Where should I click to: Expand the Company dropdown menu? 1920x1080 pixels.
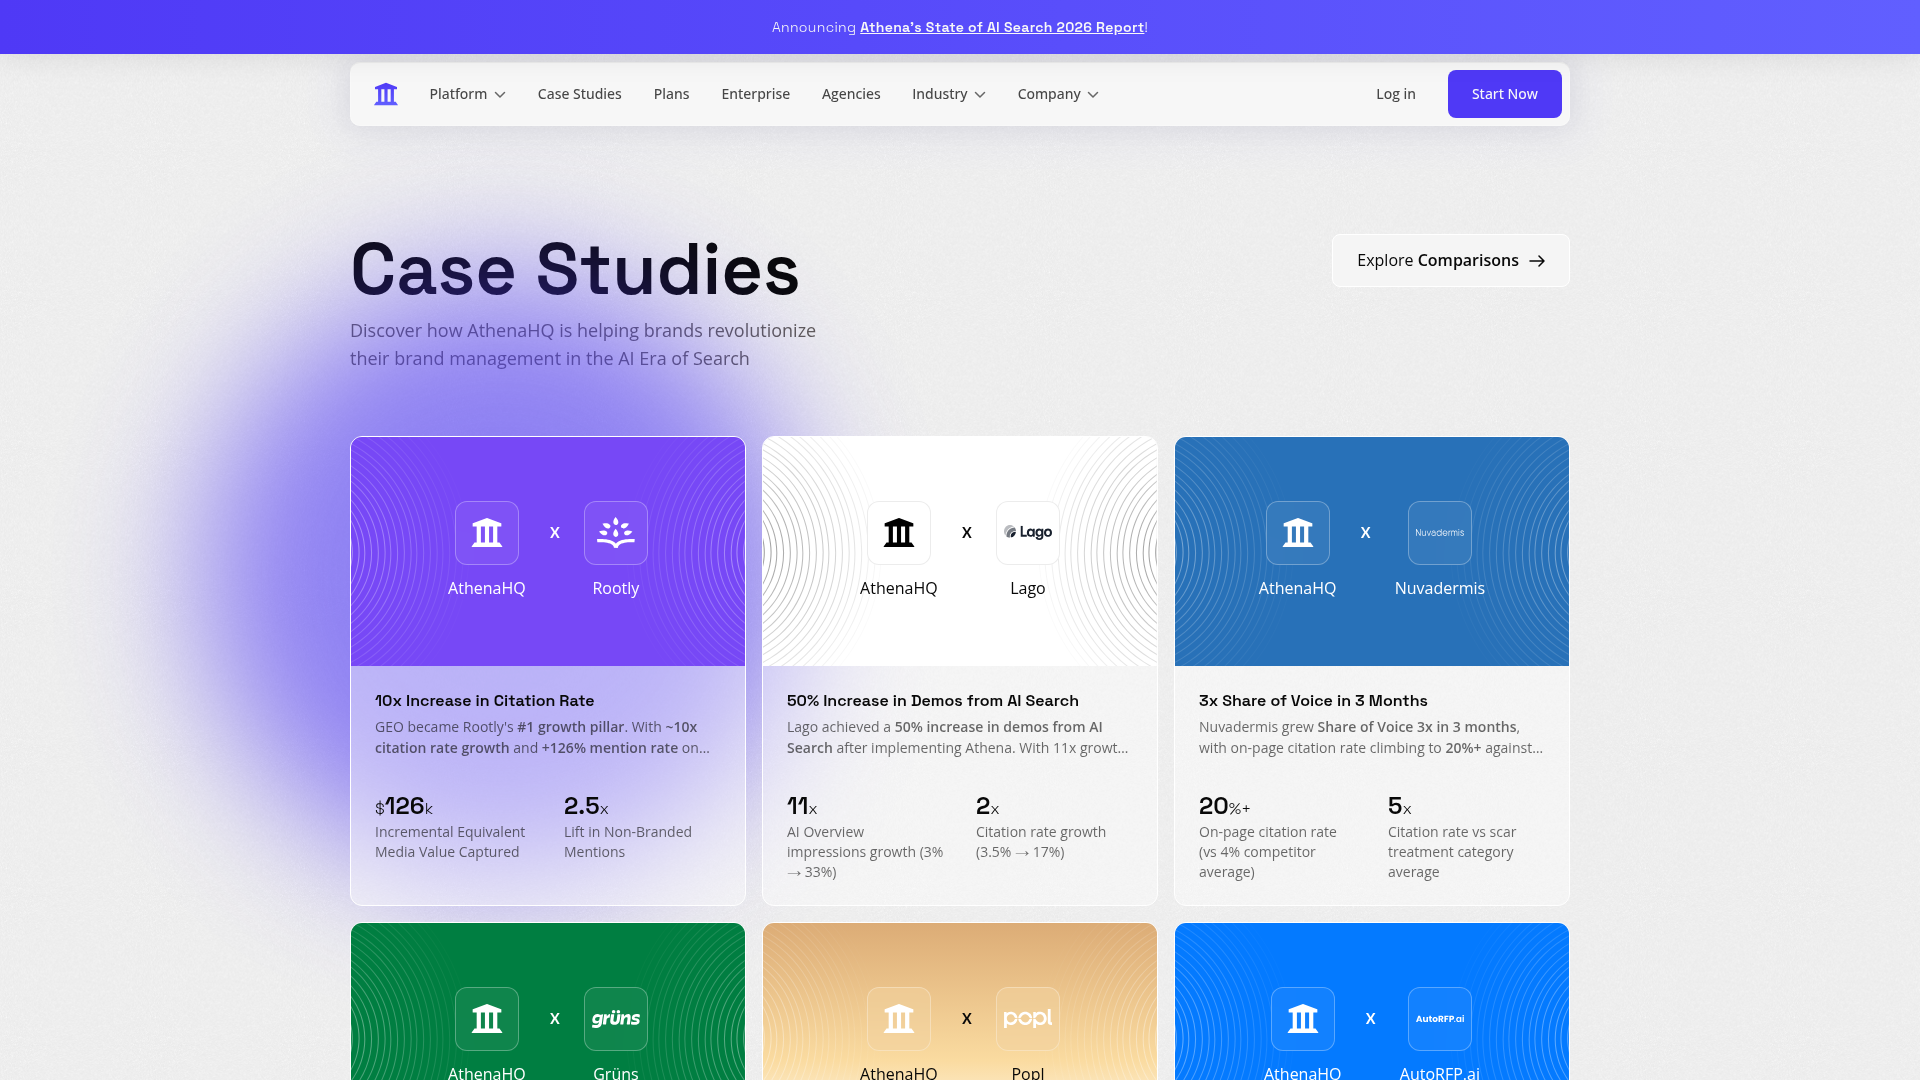pos(1058,94)
